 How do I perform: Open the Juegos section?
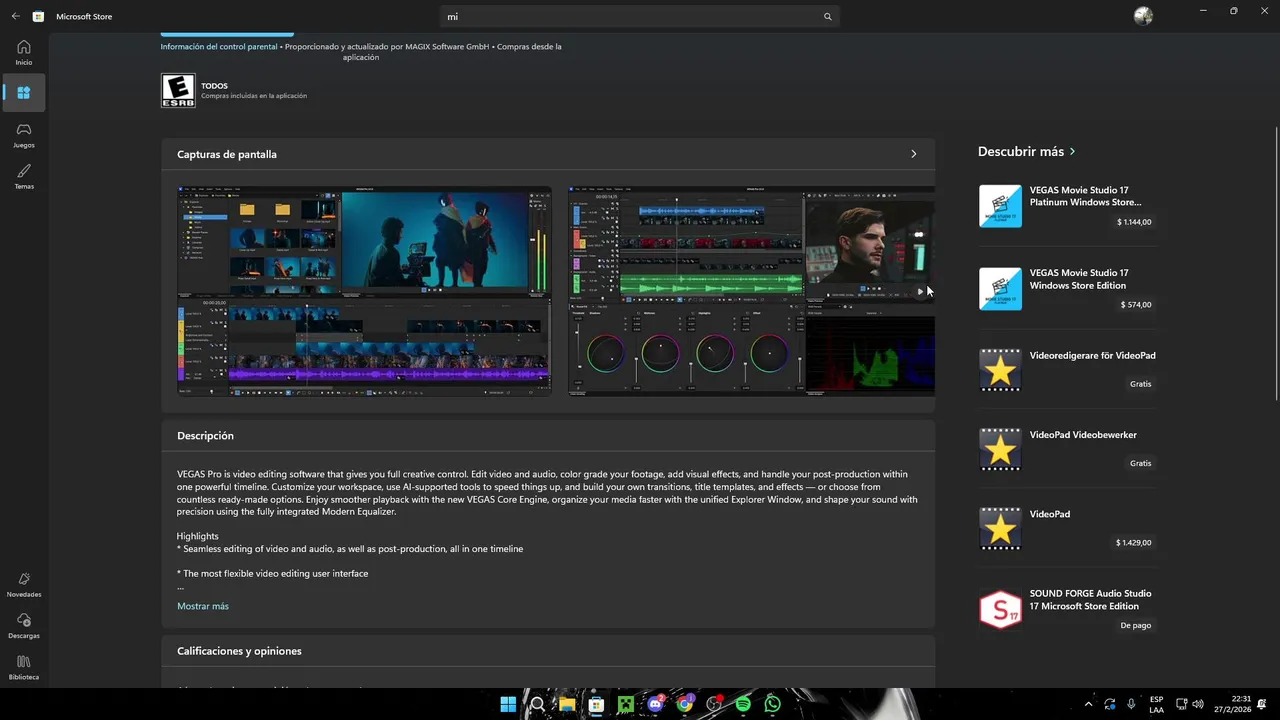(24, 135)
